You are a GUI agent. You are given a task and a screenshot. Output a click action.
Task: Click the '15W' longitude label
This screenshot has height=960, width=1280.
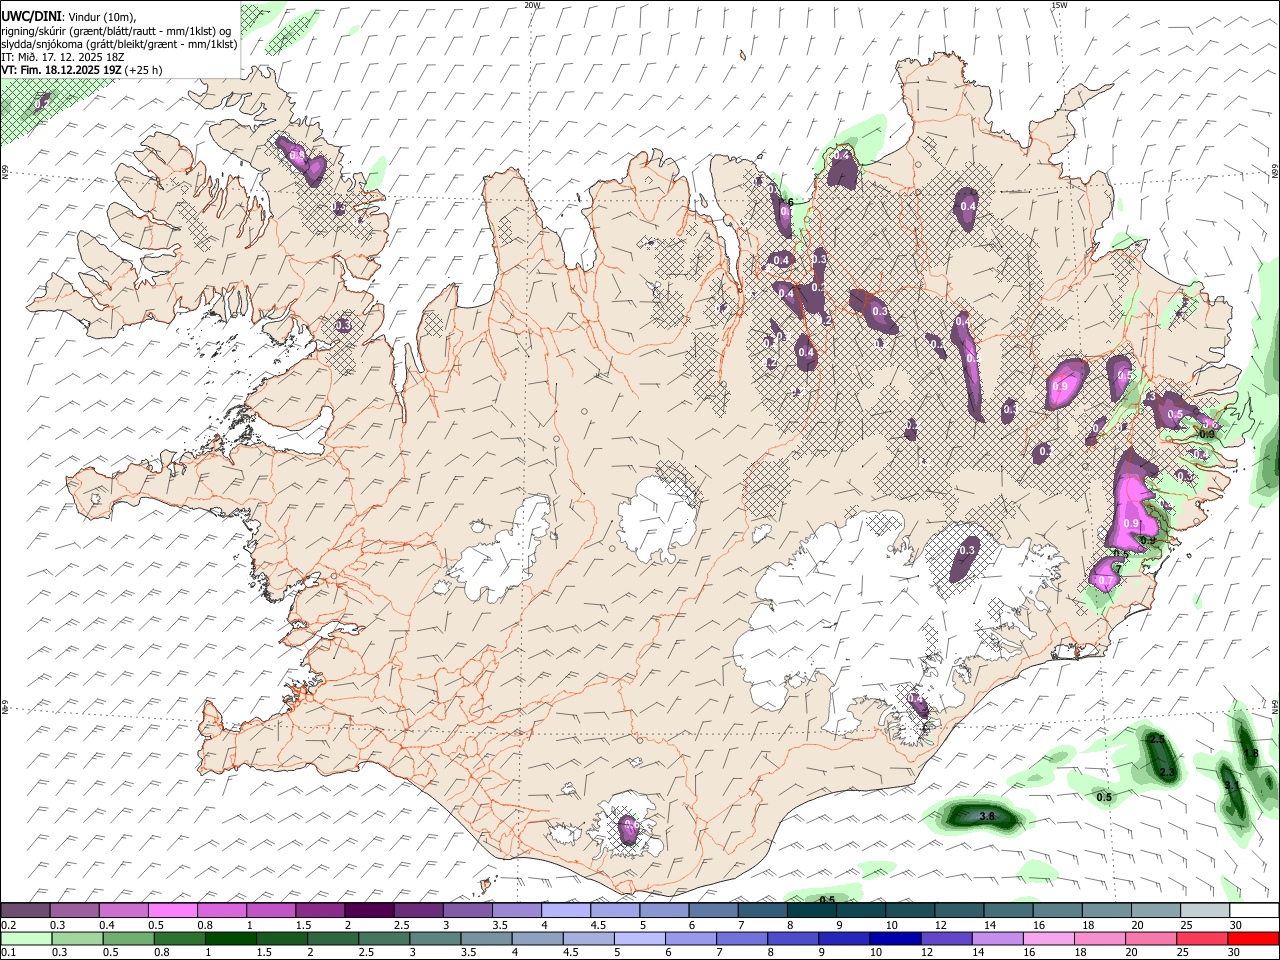click(1059, 5)
